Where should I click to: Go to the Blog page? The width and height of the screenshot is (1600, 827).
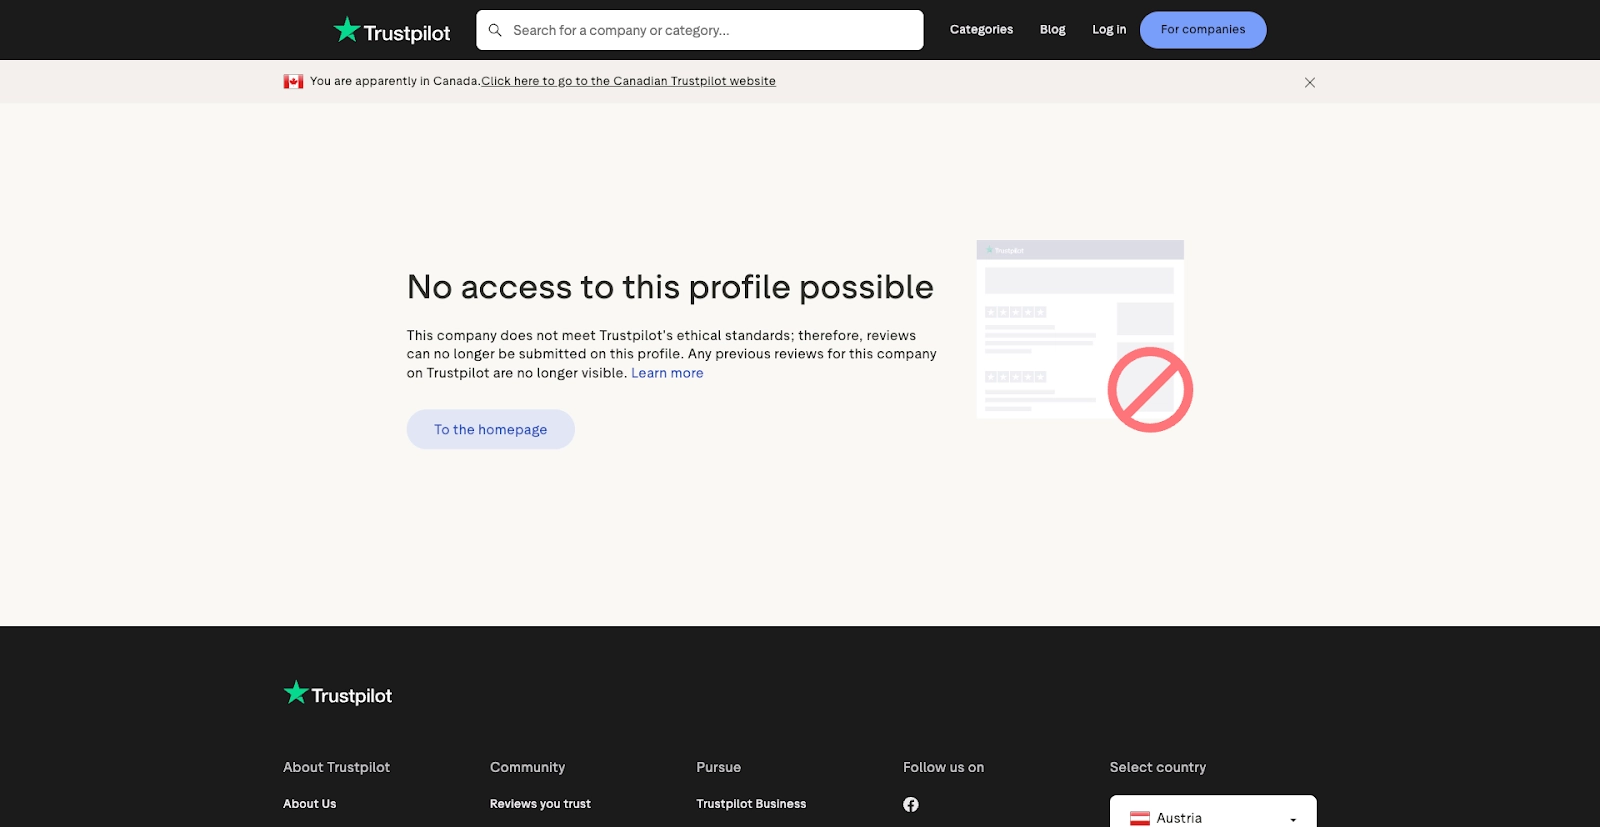click(1052, 30)
